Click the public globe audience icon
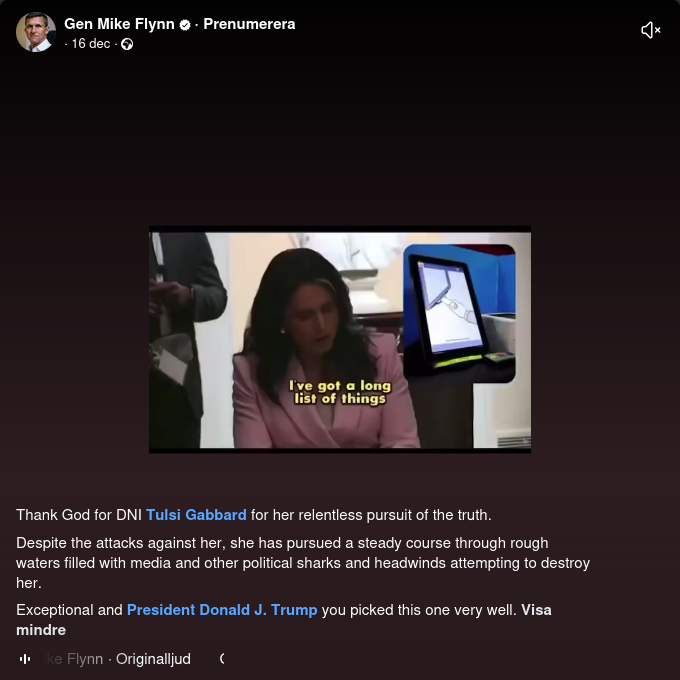 click(x=127, y=44)
